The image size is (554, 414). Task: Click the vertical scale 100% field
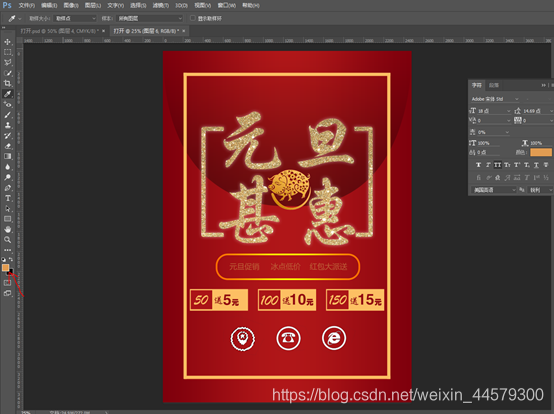tap(488, 143)
